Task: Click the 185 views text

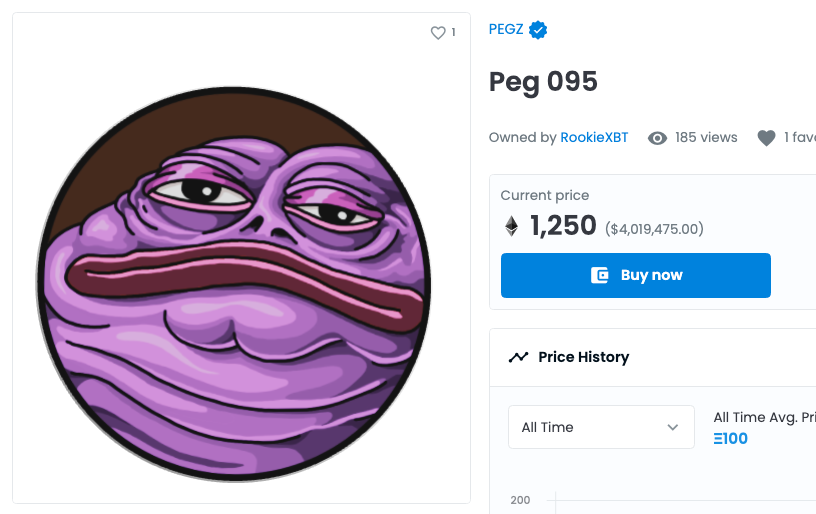Action: click(x=706, y=138)
